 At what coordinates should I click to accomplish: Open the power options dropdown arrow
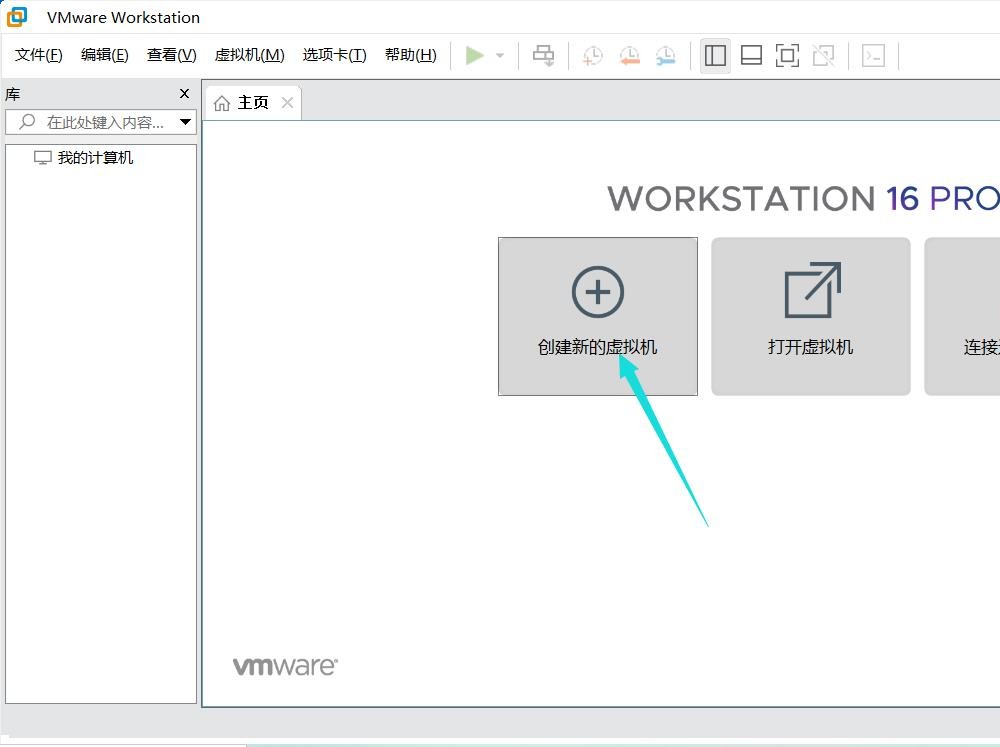point(500,56)
